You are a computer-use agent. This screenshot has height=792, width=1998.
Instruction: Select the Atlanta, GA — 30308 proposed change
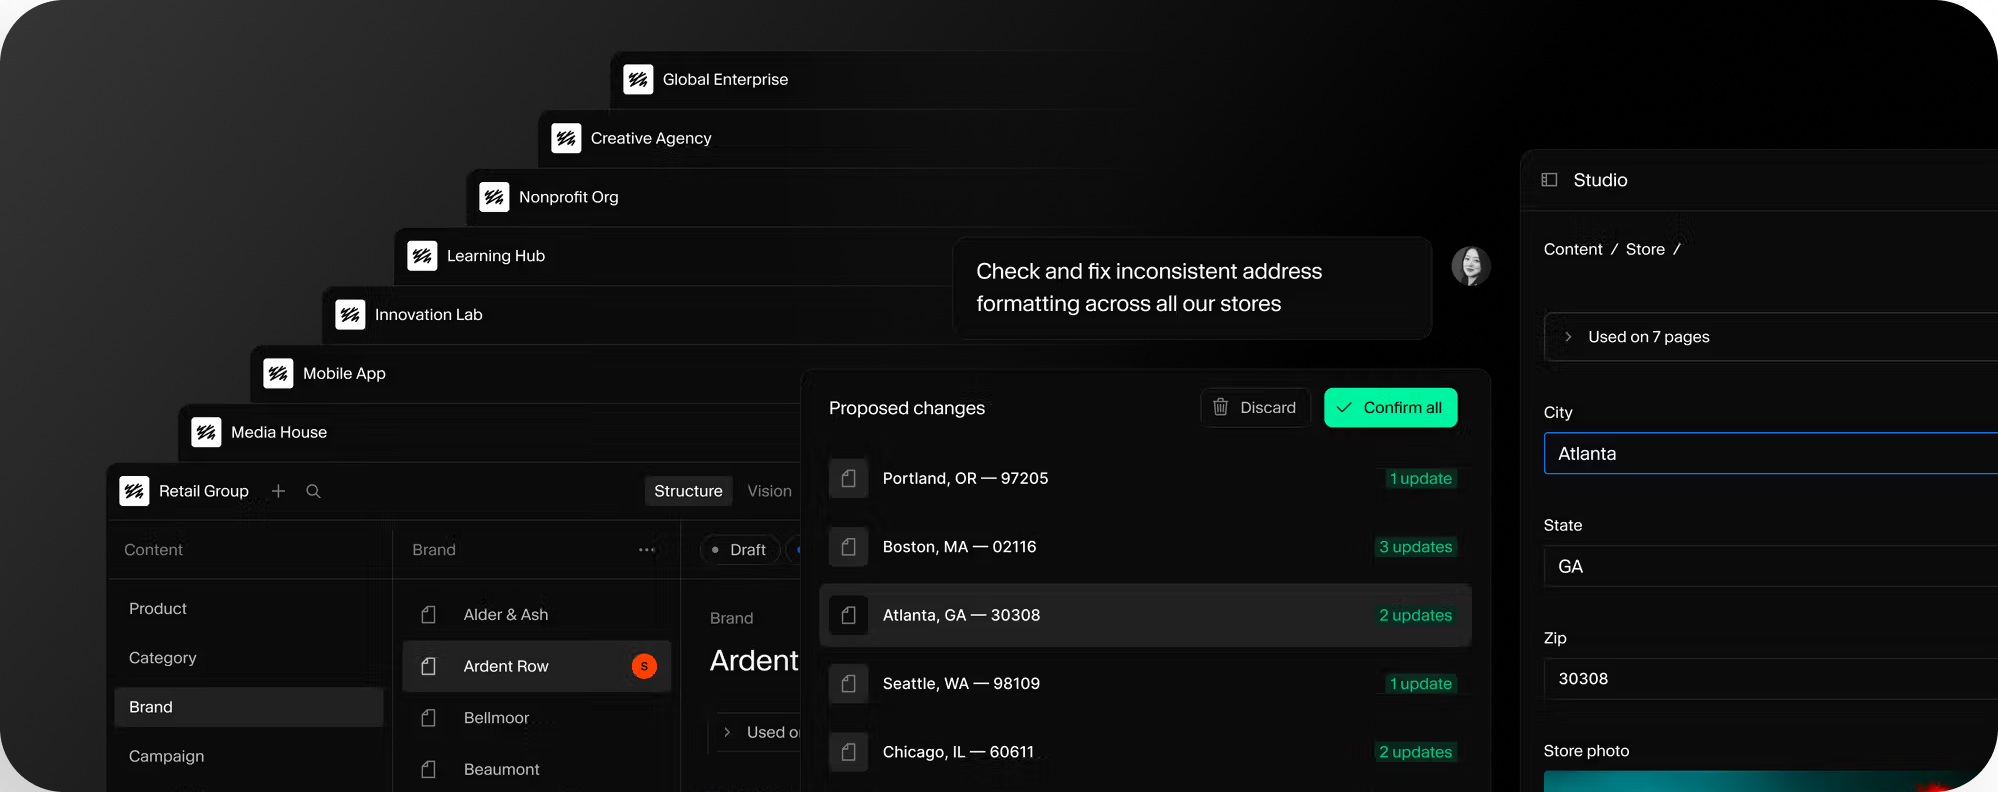(x=1145, y=615)
